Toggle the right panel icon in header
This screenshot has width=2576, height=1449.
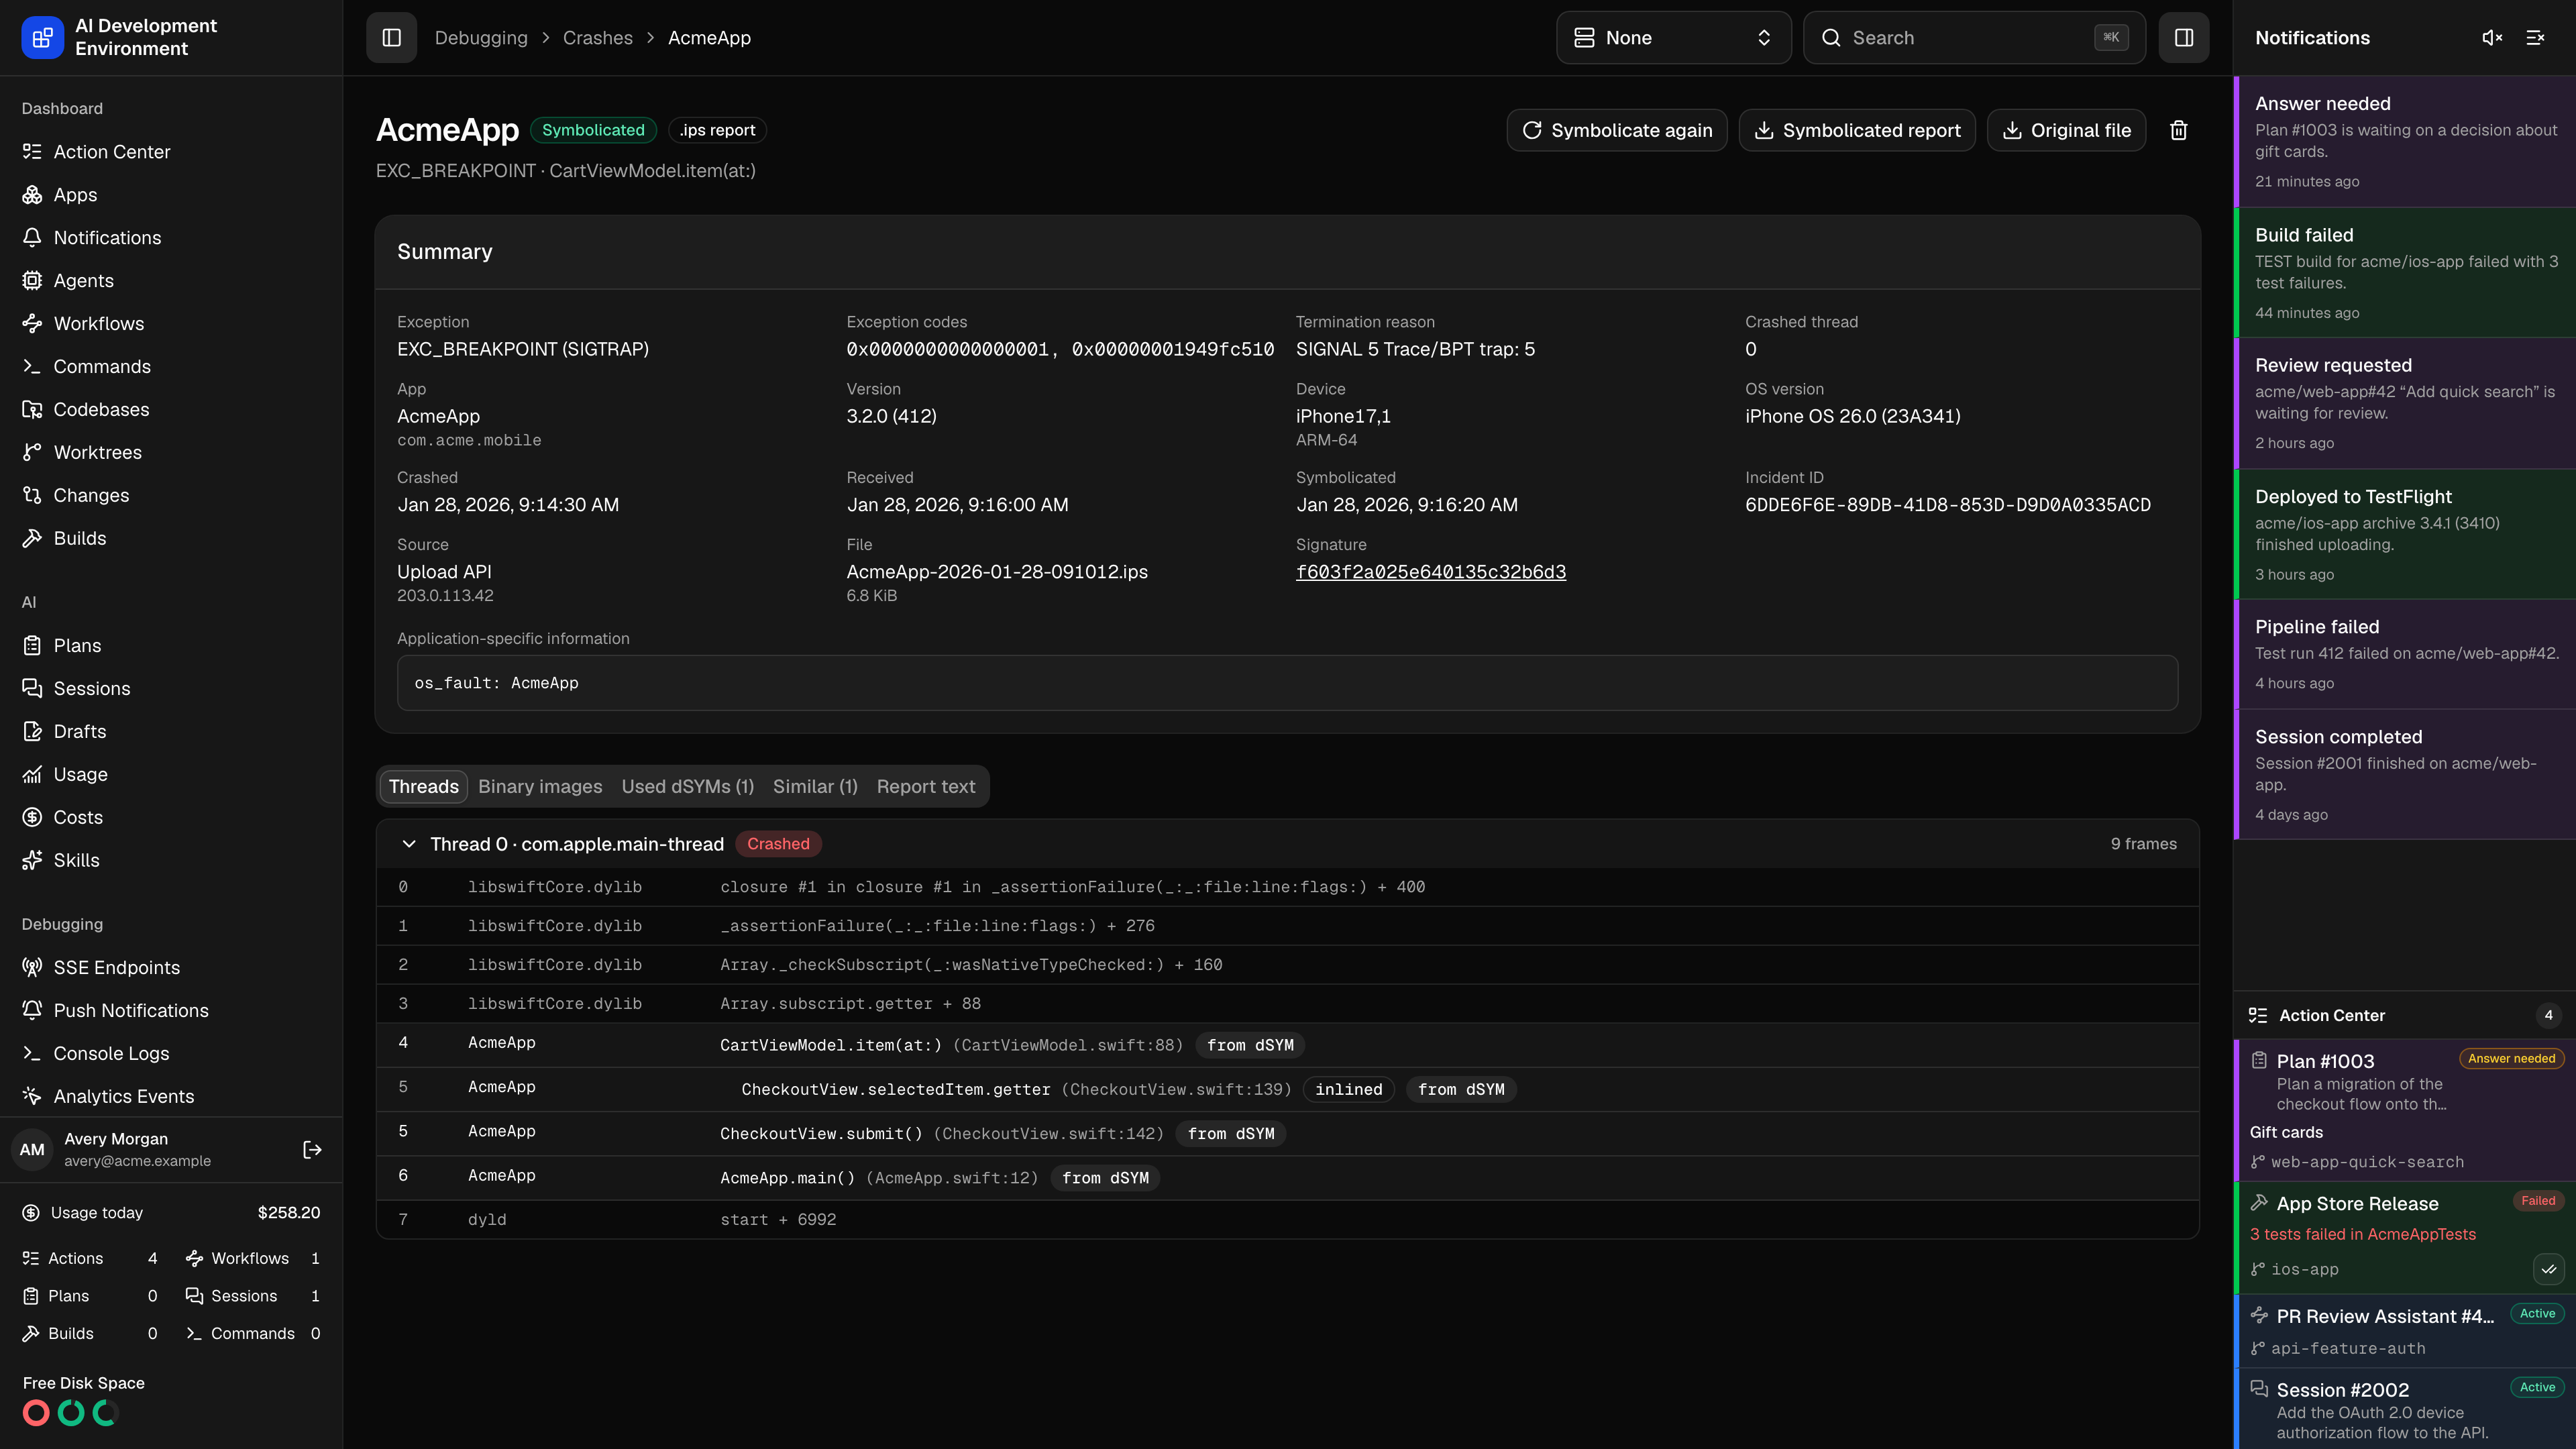[2183, 38]
